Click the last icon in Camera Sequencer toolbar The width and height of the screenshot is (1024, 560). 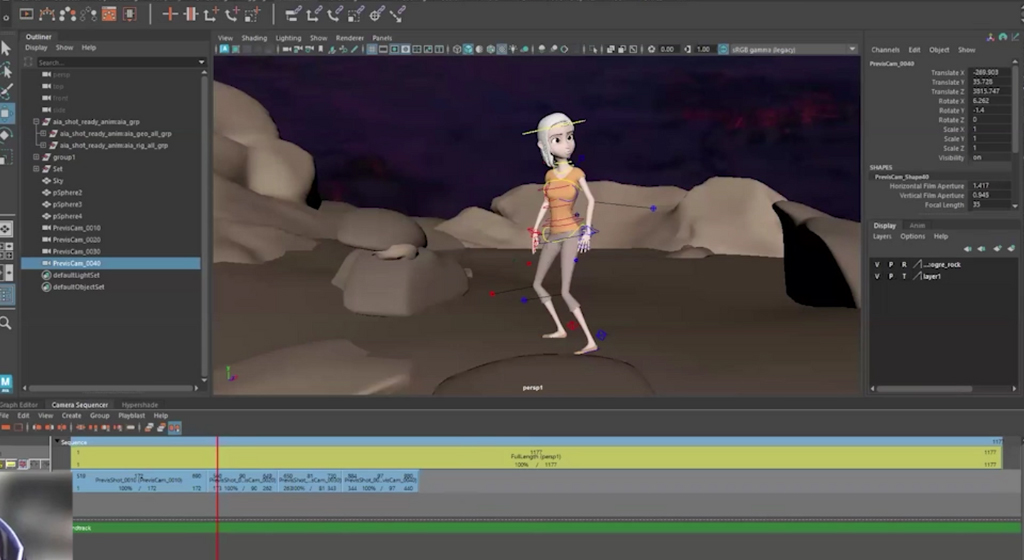(x=174, y=427)
